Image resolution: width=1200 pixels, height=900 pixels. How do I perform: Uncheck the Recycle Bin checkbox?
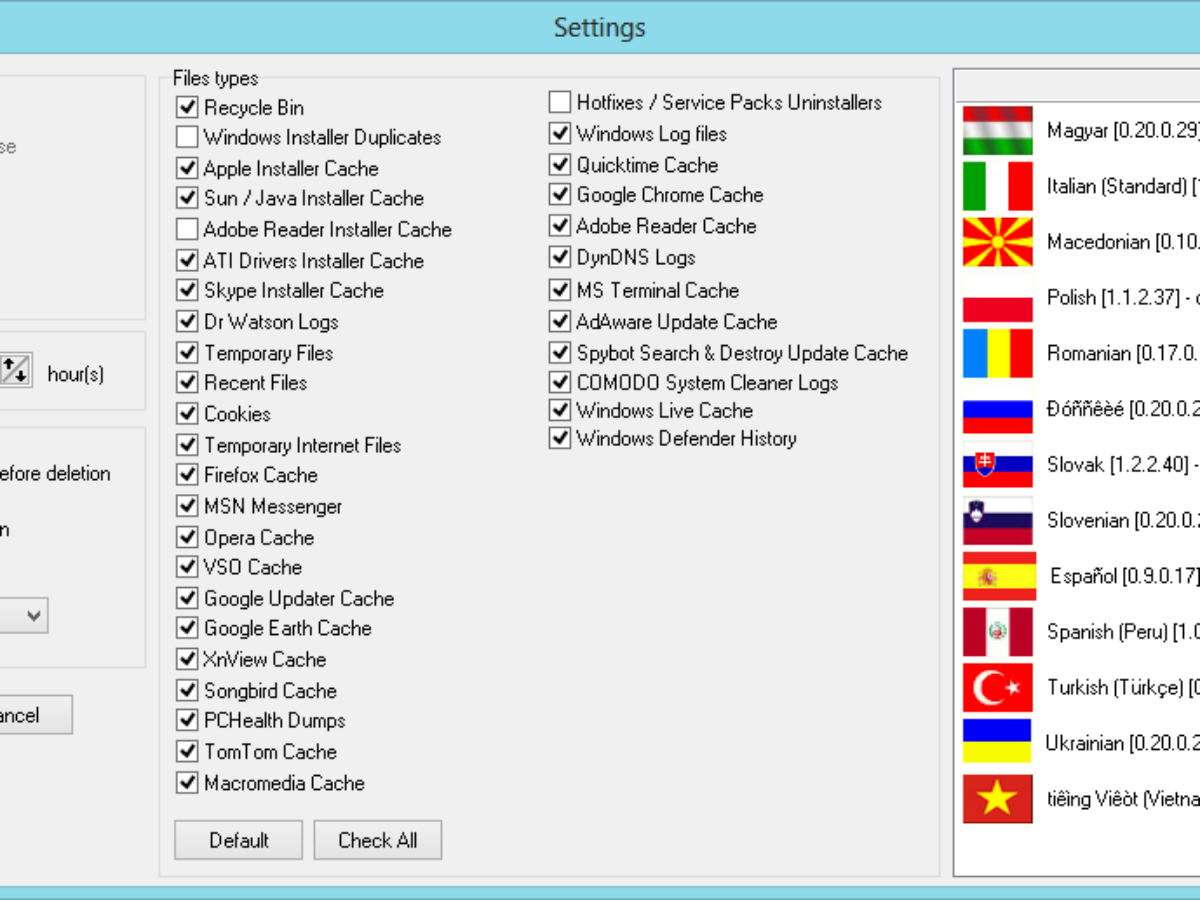187,107
